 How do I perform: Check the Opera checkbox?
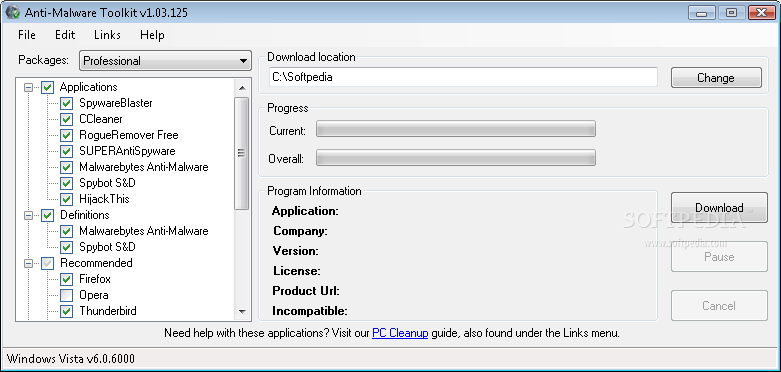point(66,295)
